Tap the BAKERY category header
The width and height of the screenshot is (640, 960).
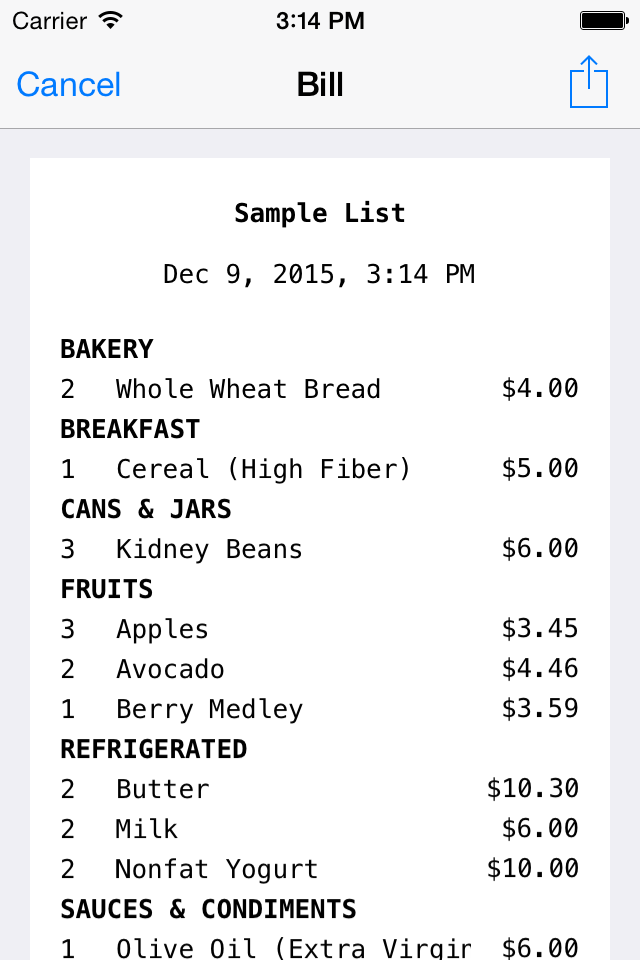coord(107,349)
